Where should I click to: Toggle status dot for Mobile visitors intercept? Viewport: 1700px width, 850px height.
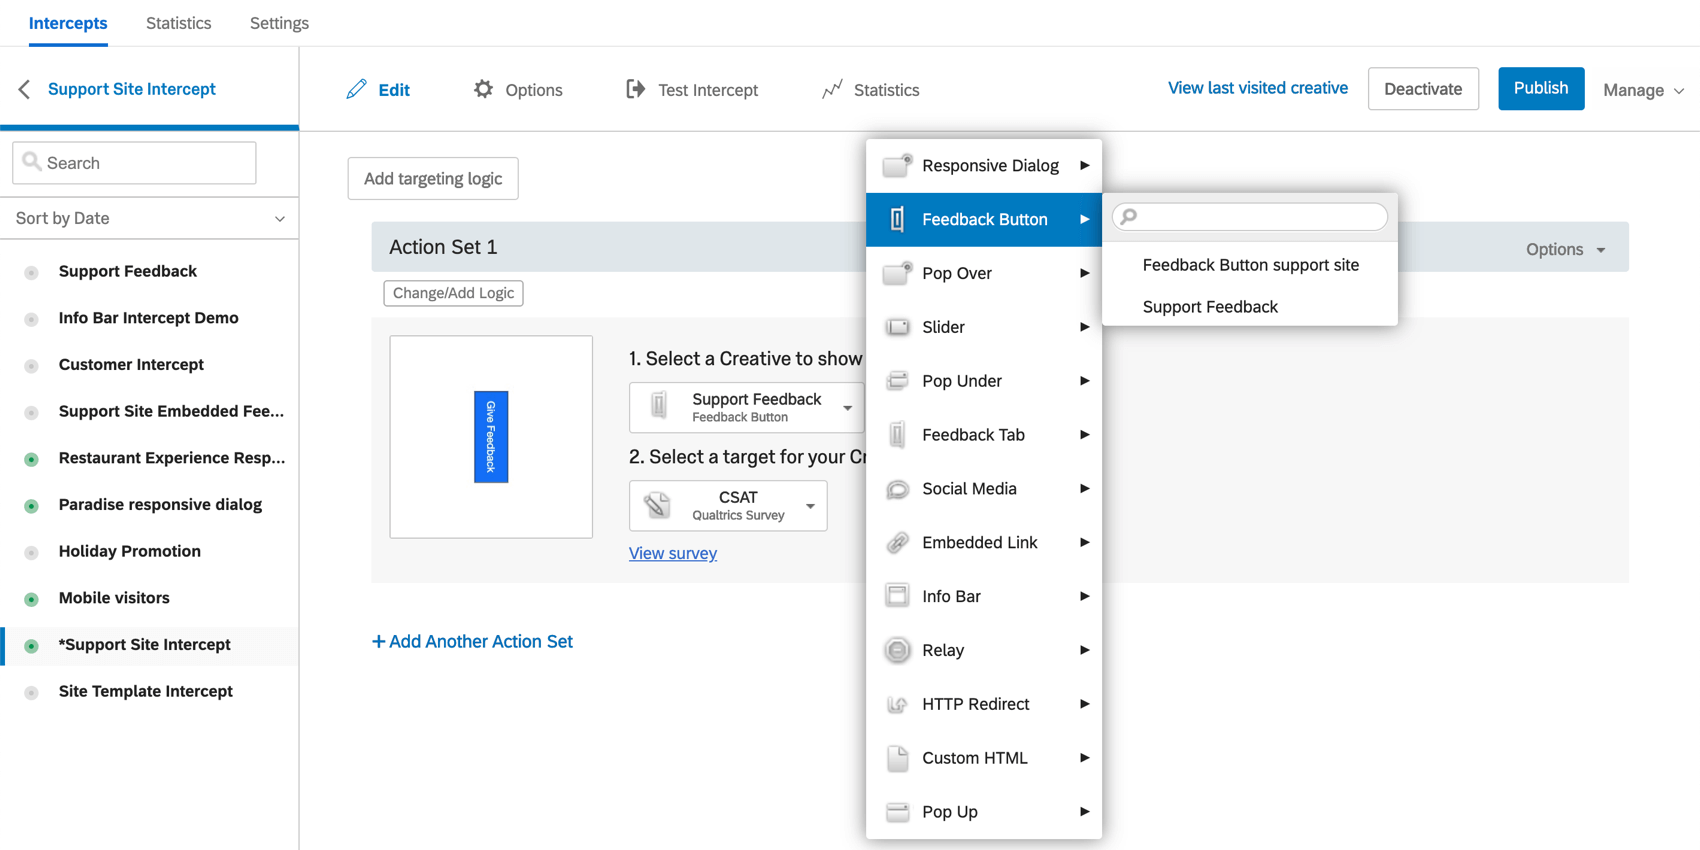coord(32,599)
